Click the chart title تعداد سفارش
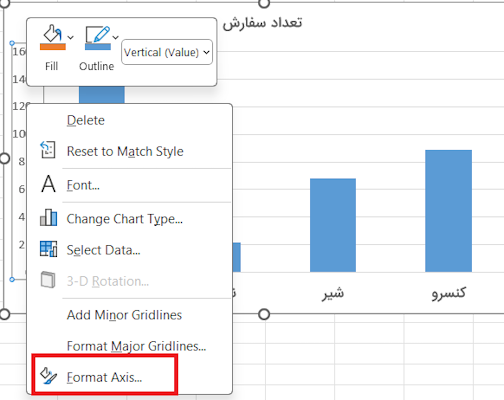This screenshot has width=504, height=400. [262, 23]
